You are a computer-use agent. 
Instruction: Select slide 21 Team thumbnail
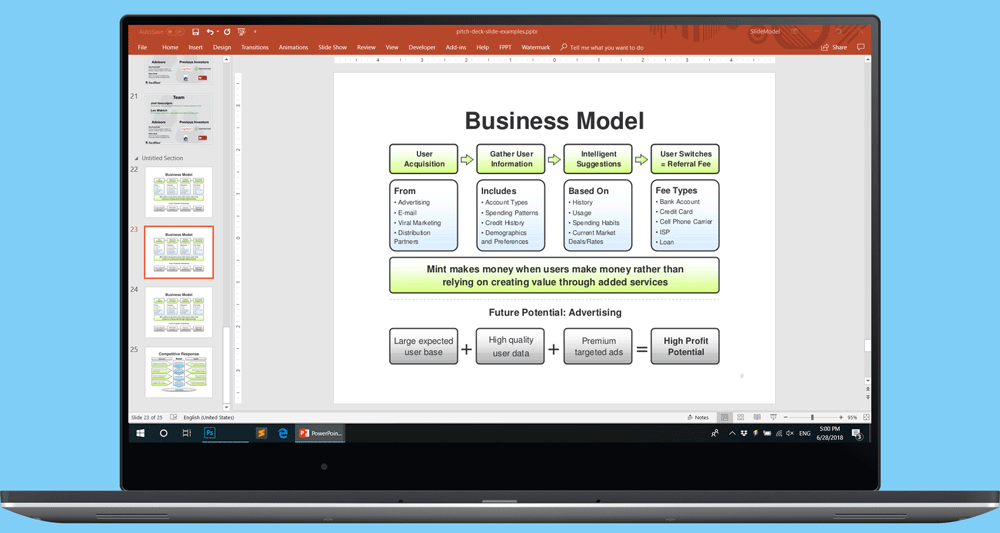pos(179,119)
